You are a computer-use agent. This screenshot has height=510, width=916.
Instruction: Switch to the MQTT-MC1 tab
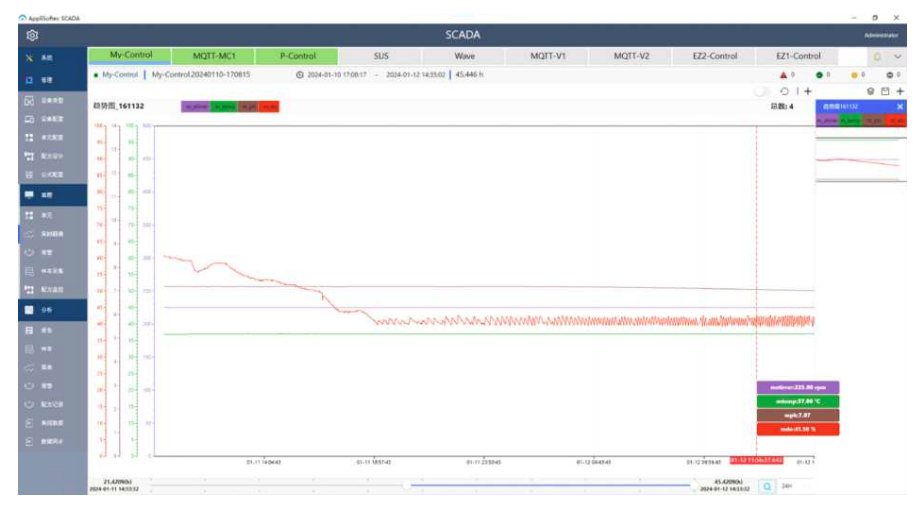coord(213,56)
